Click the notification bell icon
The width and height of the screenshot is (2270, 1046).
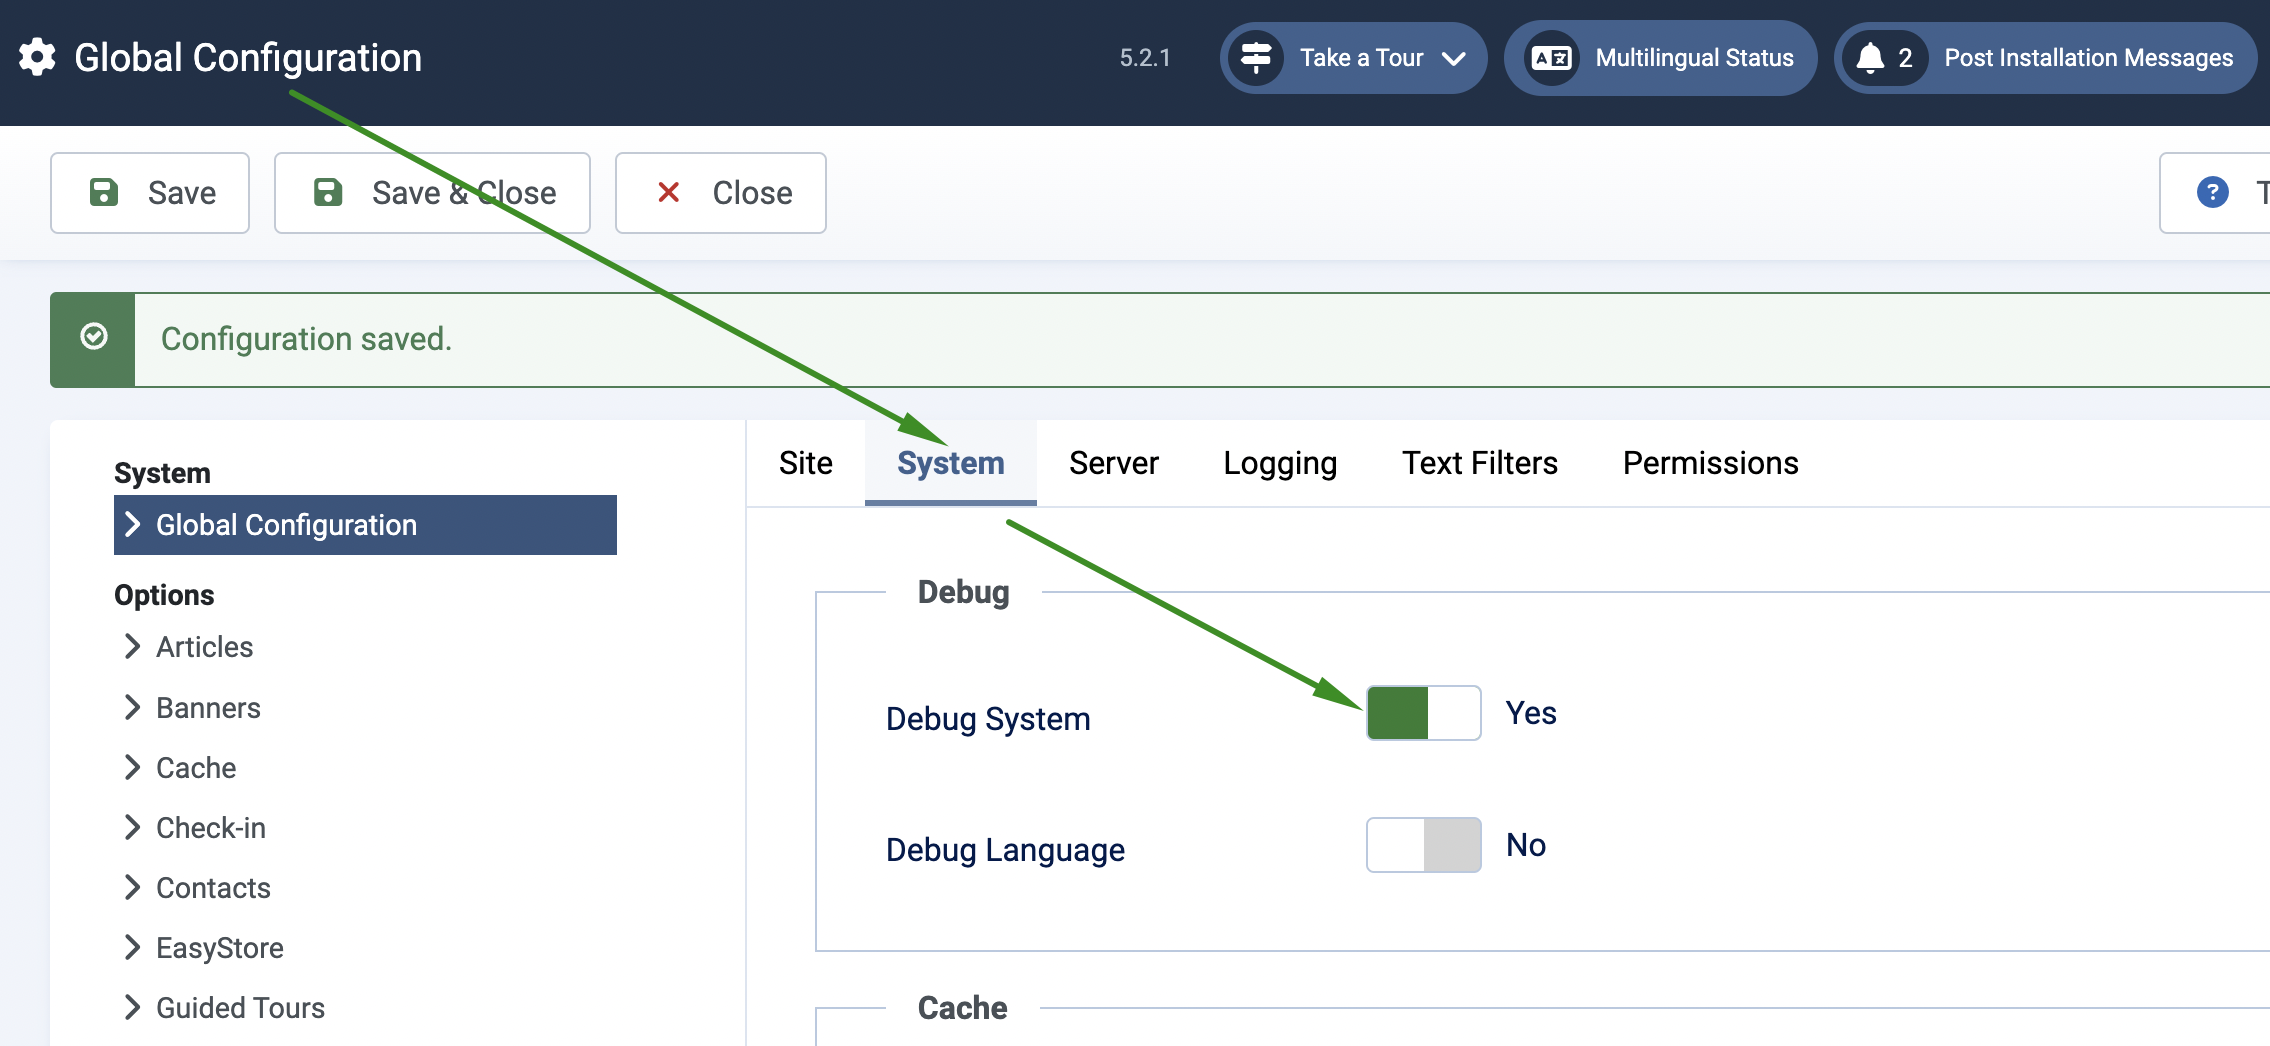pyautogui.click(x=1869, y=58)
